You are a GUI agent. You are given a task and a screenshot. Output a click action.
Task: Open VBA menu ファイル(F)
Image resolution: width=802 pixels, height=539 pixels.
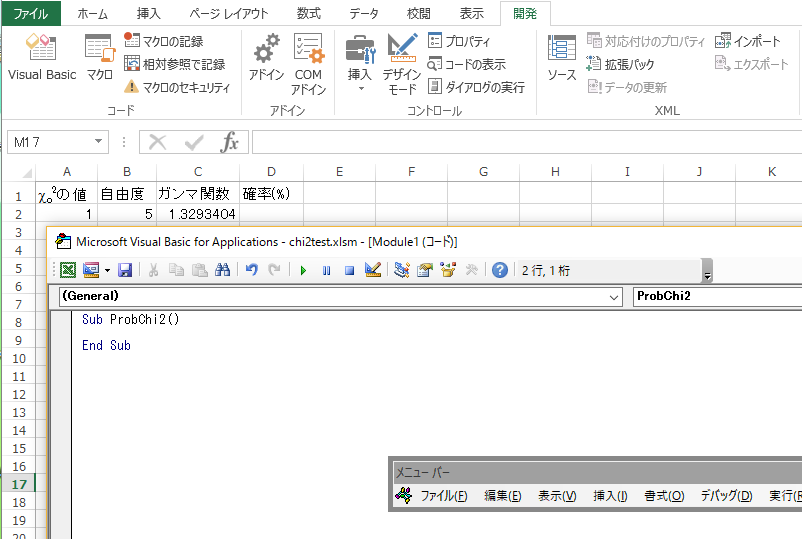[443, 496]
